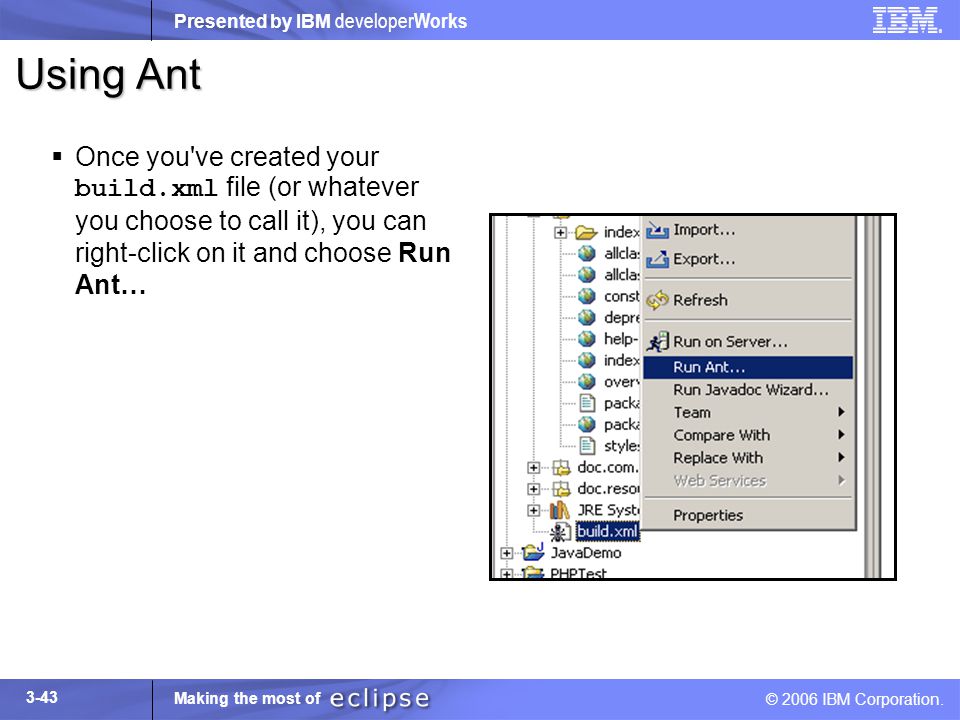
Task: Open the Team submenu arrow
Action: pyautogui.click(x=842, y=412)
